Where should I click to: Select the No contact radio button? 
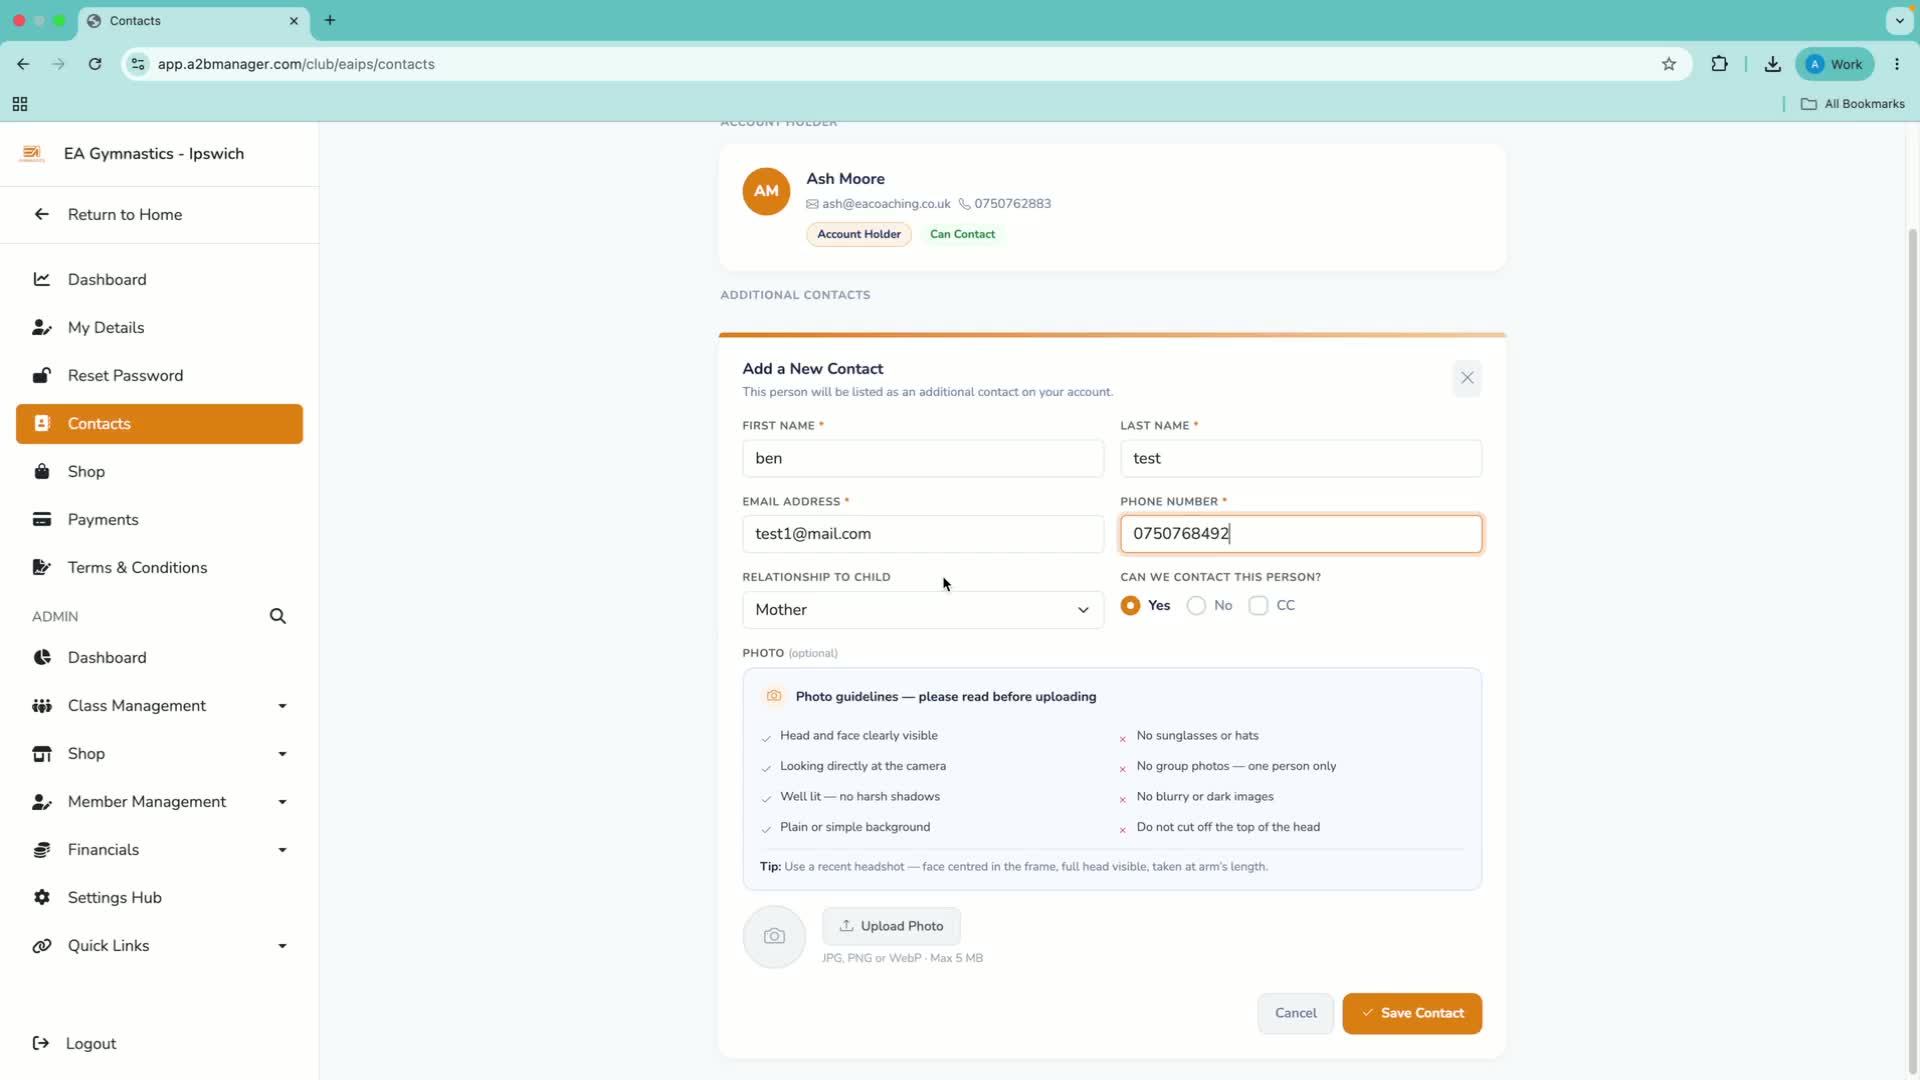pyautogui.click(x=1196, y=606)
